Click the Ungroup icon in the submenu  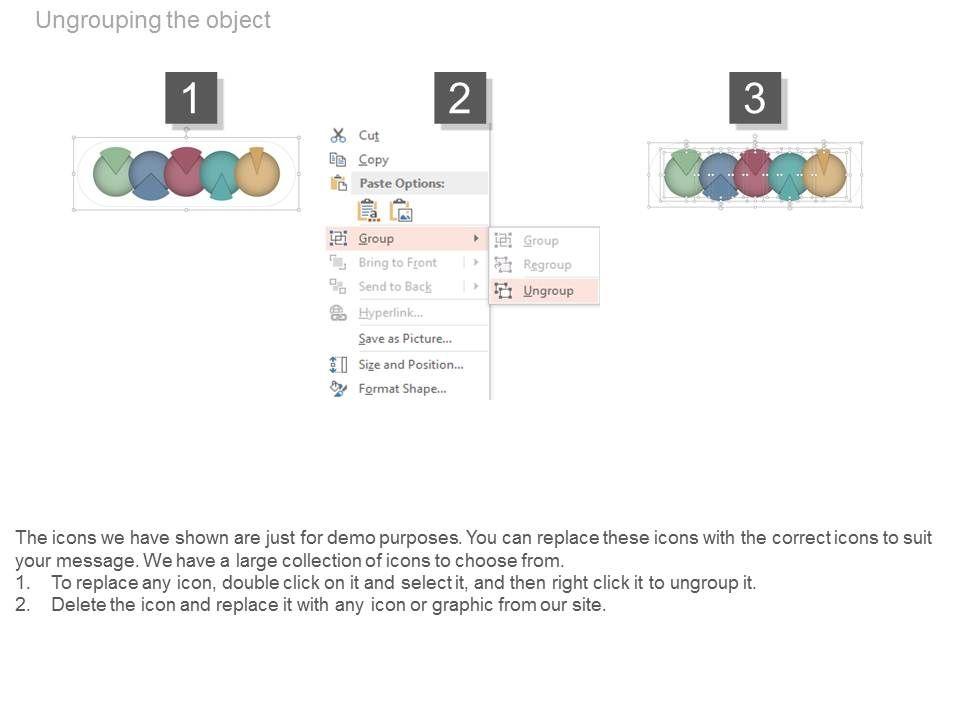(503, 291)
